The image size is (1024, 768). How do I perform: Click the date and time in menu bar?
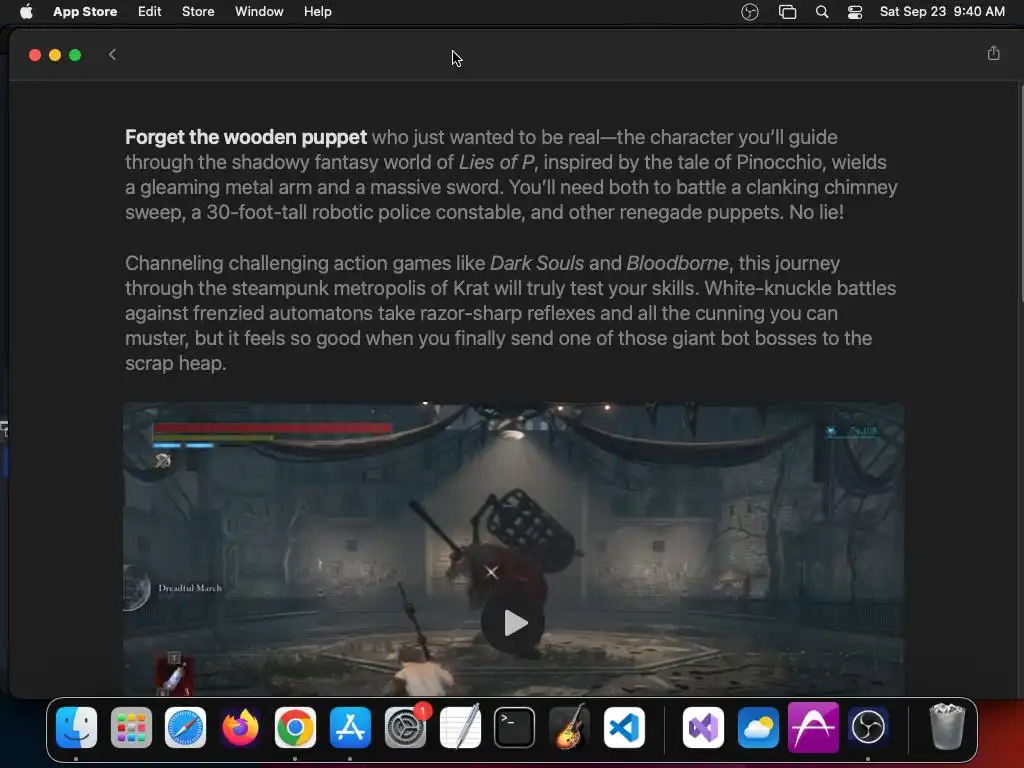pyautogui.click(x=942, y=12)
